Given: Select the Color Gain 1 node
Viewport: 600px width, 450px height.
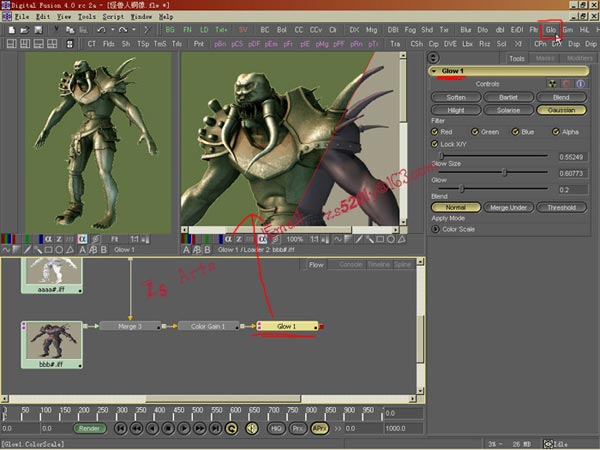Looking at the screenshot, I should tap(208, 326).
